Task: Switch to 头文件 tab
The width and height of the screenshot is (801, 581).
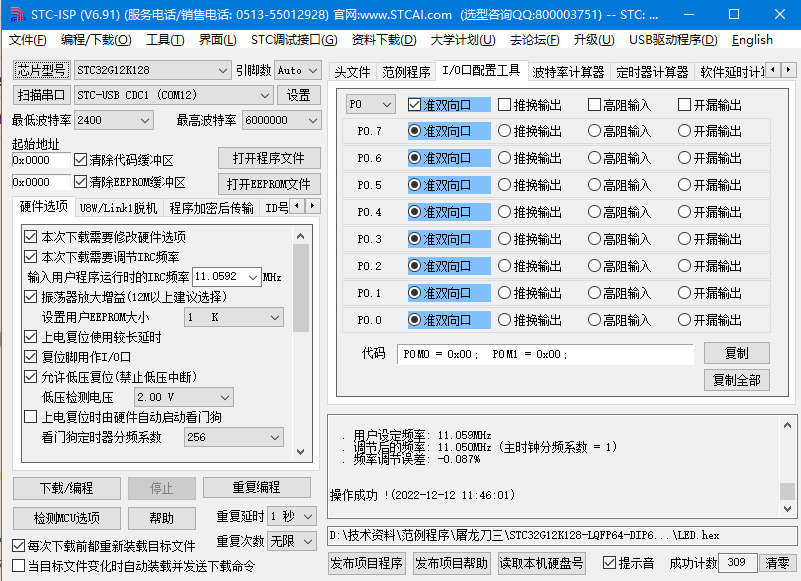Action: click(352, 72)
